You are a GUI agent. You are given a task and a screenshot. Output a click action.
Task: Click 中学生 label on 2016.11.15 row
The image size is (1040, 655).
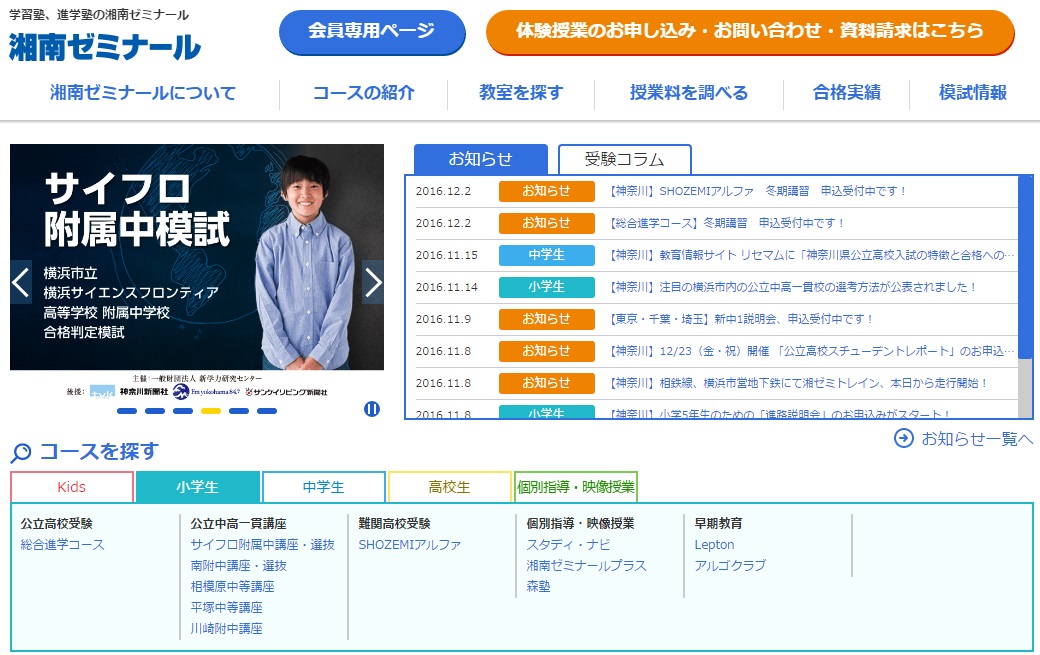click(x=547, y=255)
